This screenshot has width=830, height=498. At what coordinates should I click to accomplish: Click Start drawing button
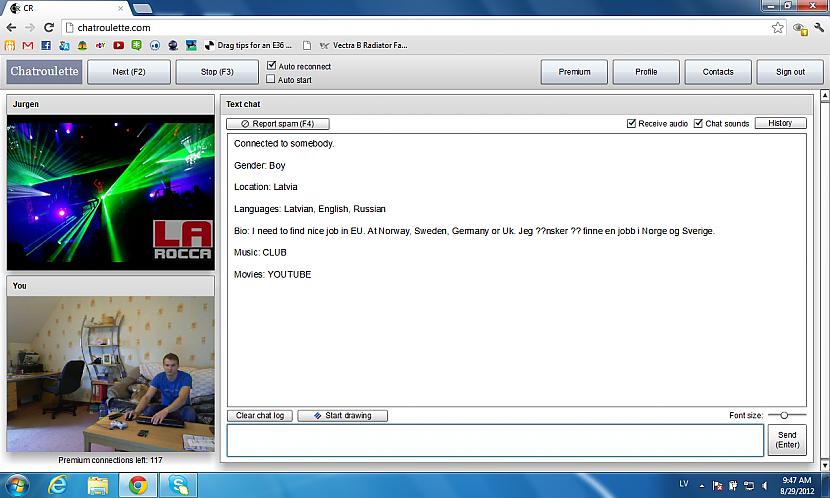pyautogui.click(x=342, y=416)
